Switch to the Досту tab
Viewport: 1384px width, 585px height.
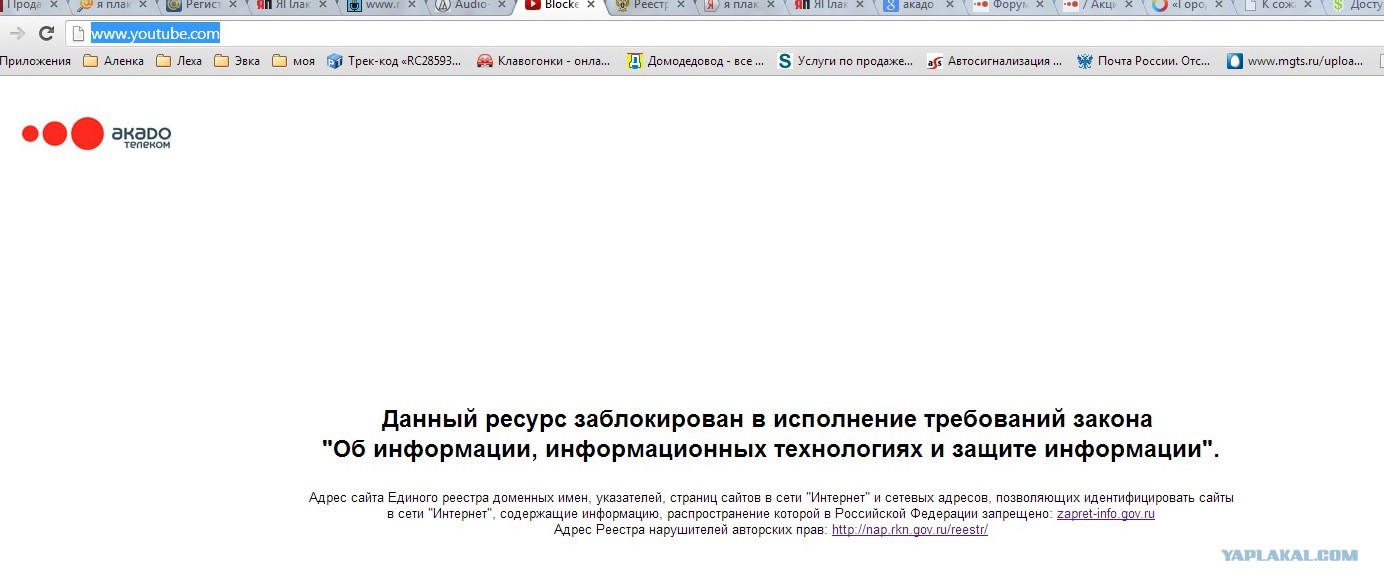[x=1358, y=5]
